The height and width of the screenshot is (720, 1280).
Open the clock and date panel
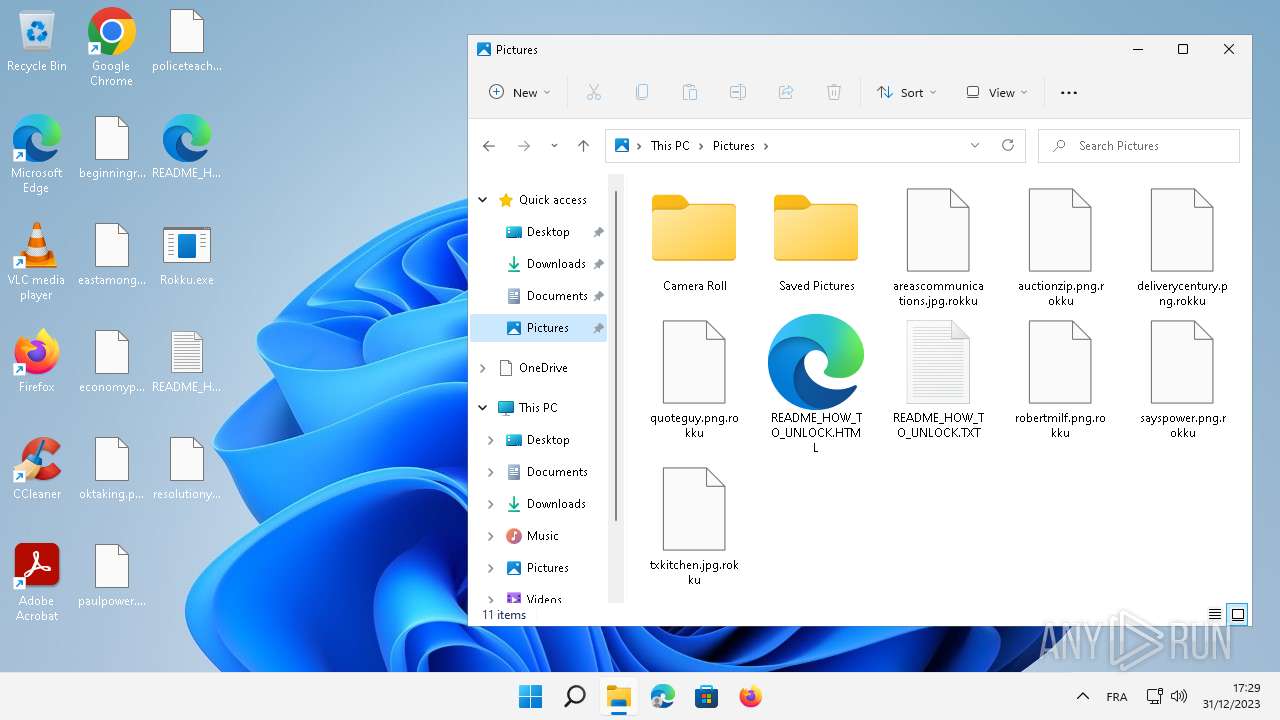(x=1233, y=696)
